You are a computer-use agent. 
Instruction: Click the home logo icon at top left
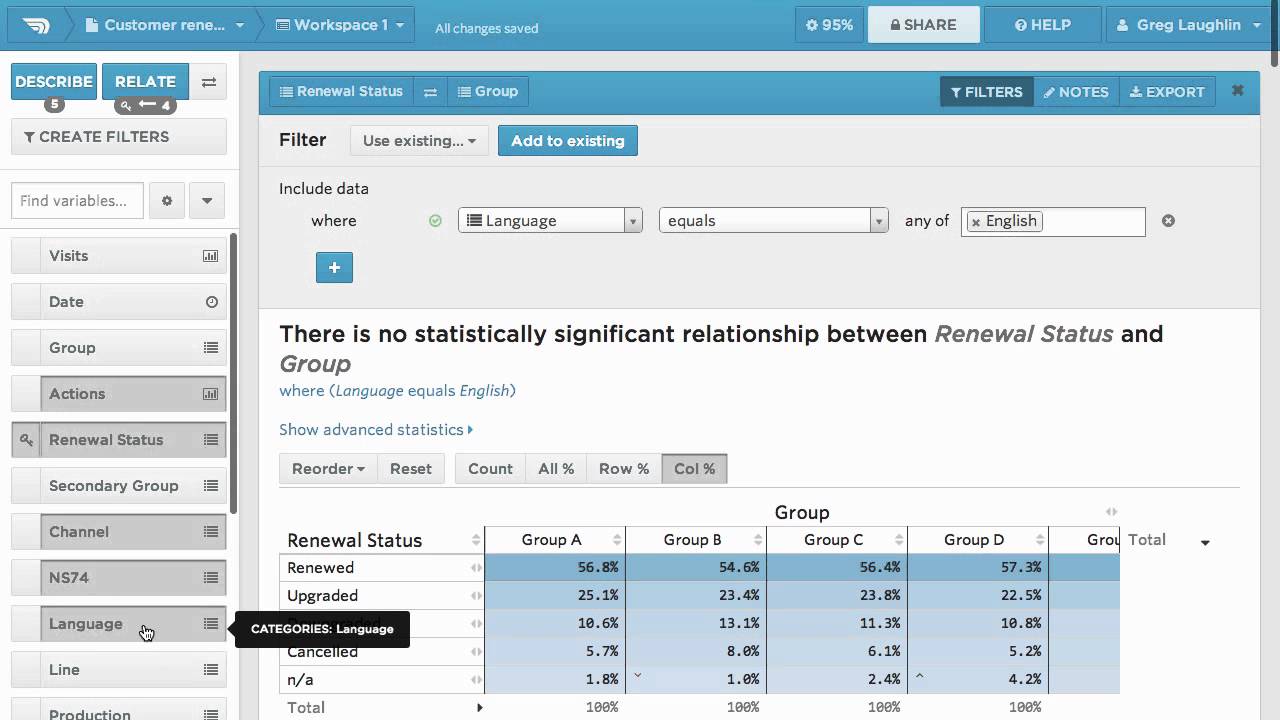[36, 25]
